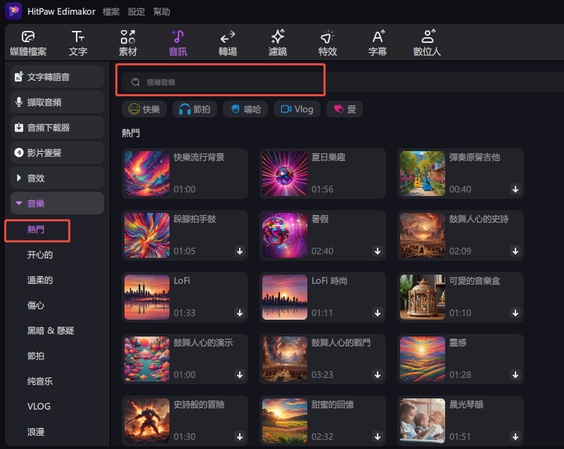Screen dimensions: 564x449
Task: Open the 媒體檔案 media panel
Action: 28,44
